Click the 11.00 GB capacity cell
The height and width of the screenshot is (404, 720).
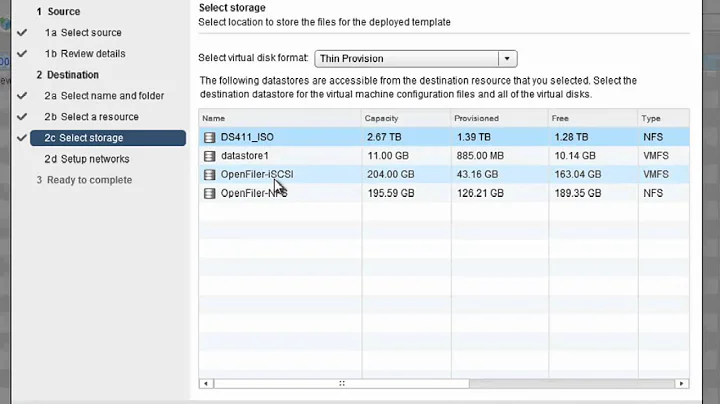(388, 156)
